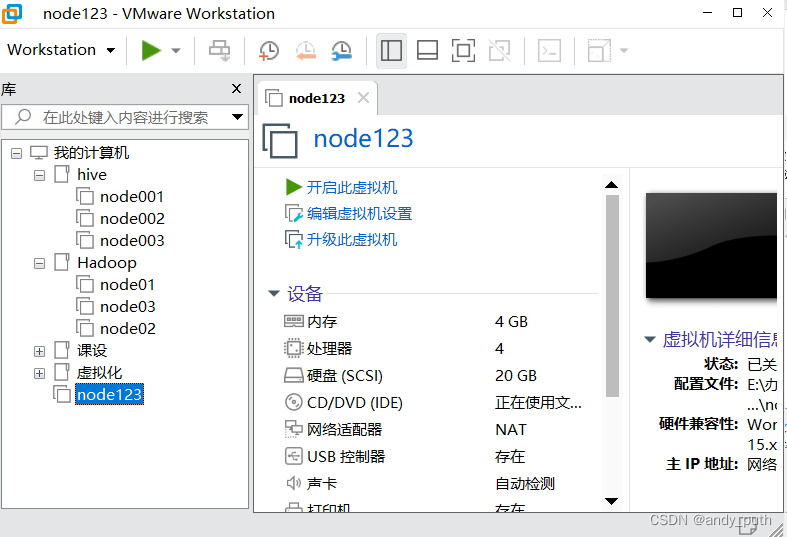Focus the library search field
The height and width of the screenshot is (537, 787).
click(x=125, y=117)
